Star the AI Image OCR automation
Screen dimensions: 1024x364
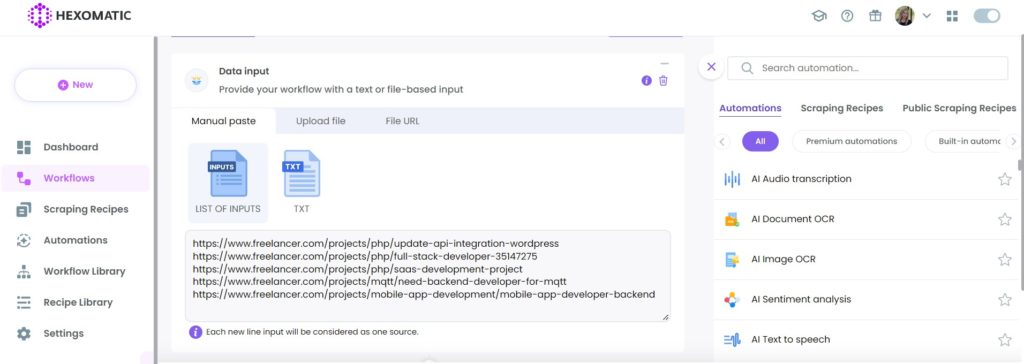(1004, 259)
